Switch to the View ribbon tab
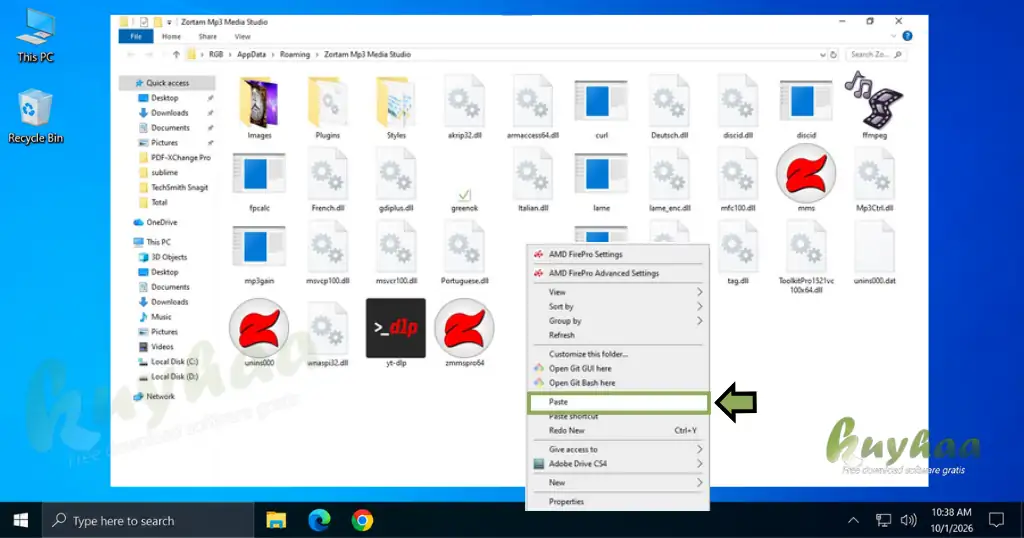The height and width of the screenshot is (538, 1024). tap(242, 37)
